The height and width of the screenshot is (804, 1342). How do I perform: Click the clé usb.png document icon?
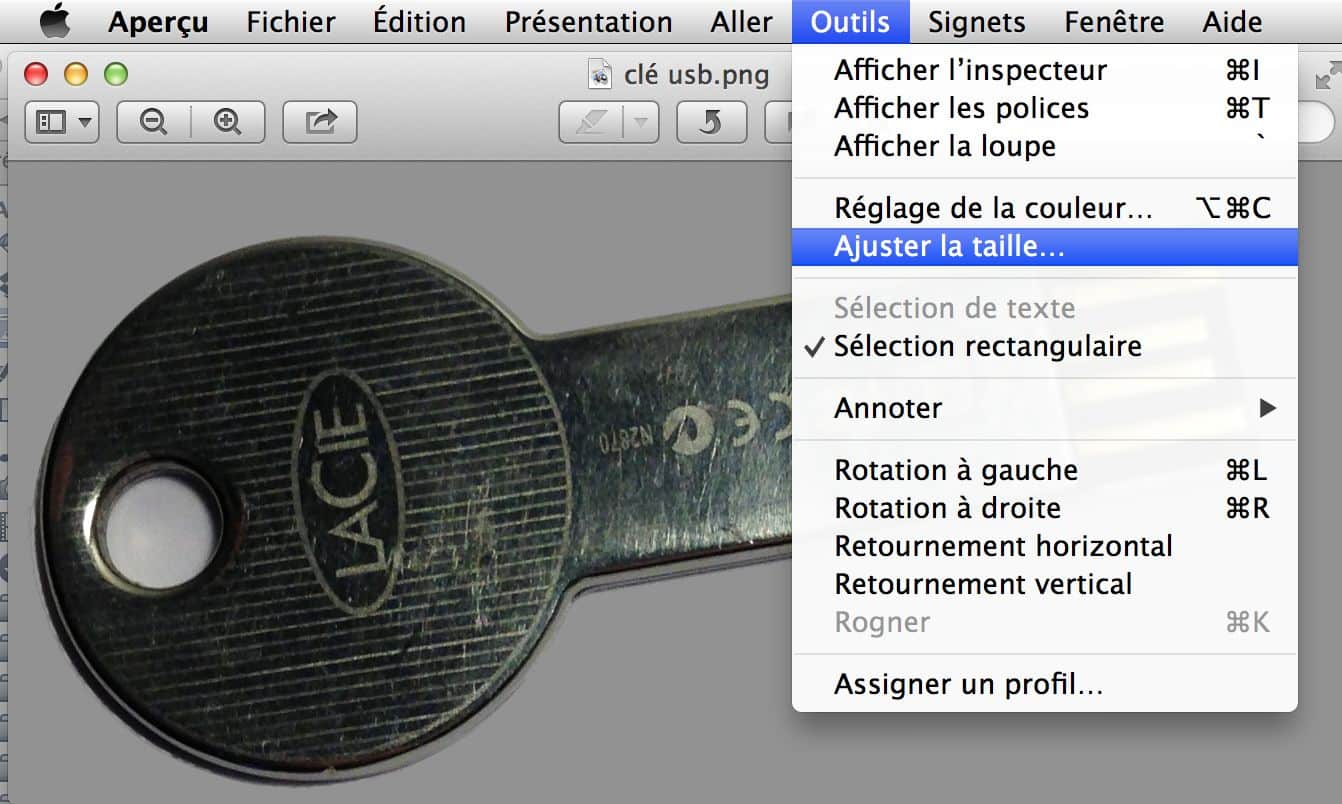(600, 74)
